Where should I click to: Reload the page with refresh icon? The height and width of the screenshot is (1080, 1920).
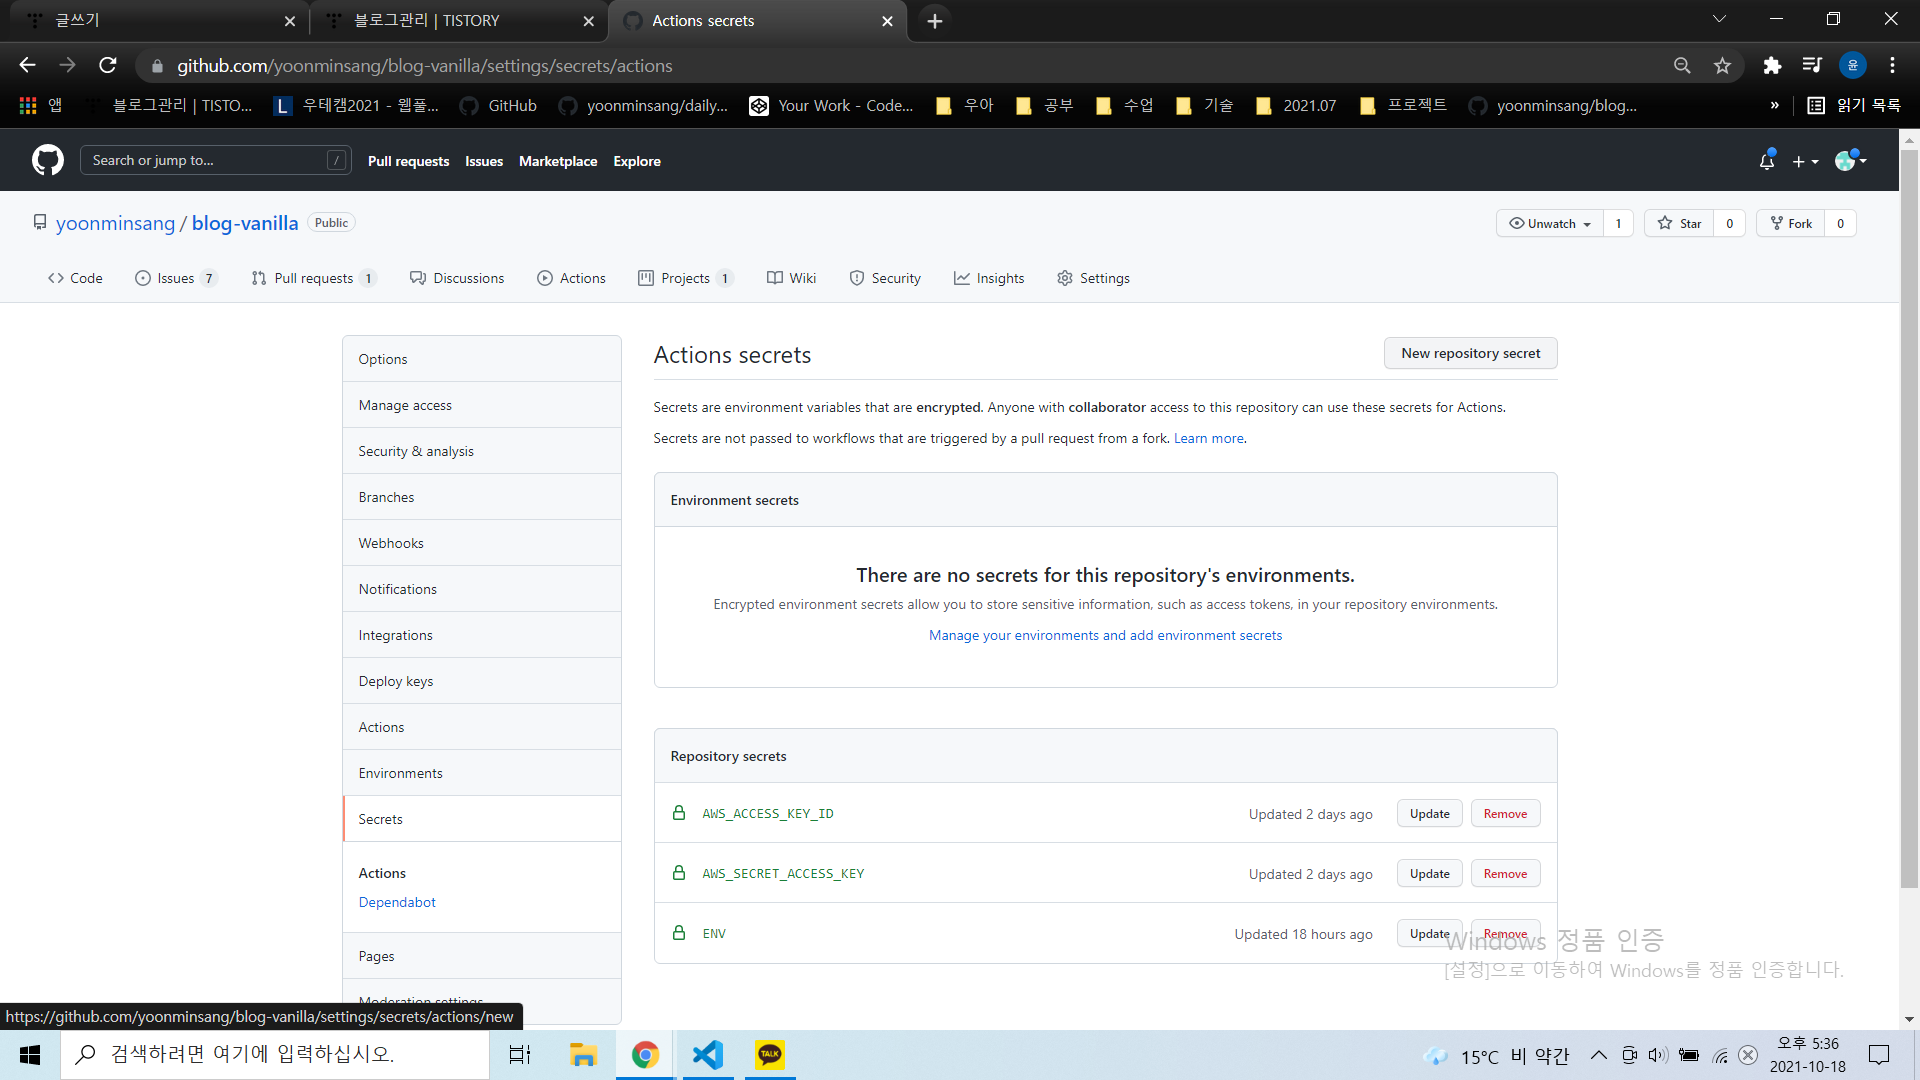click(108, 66)
